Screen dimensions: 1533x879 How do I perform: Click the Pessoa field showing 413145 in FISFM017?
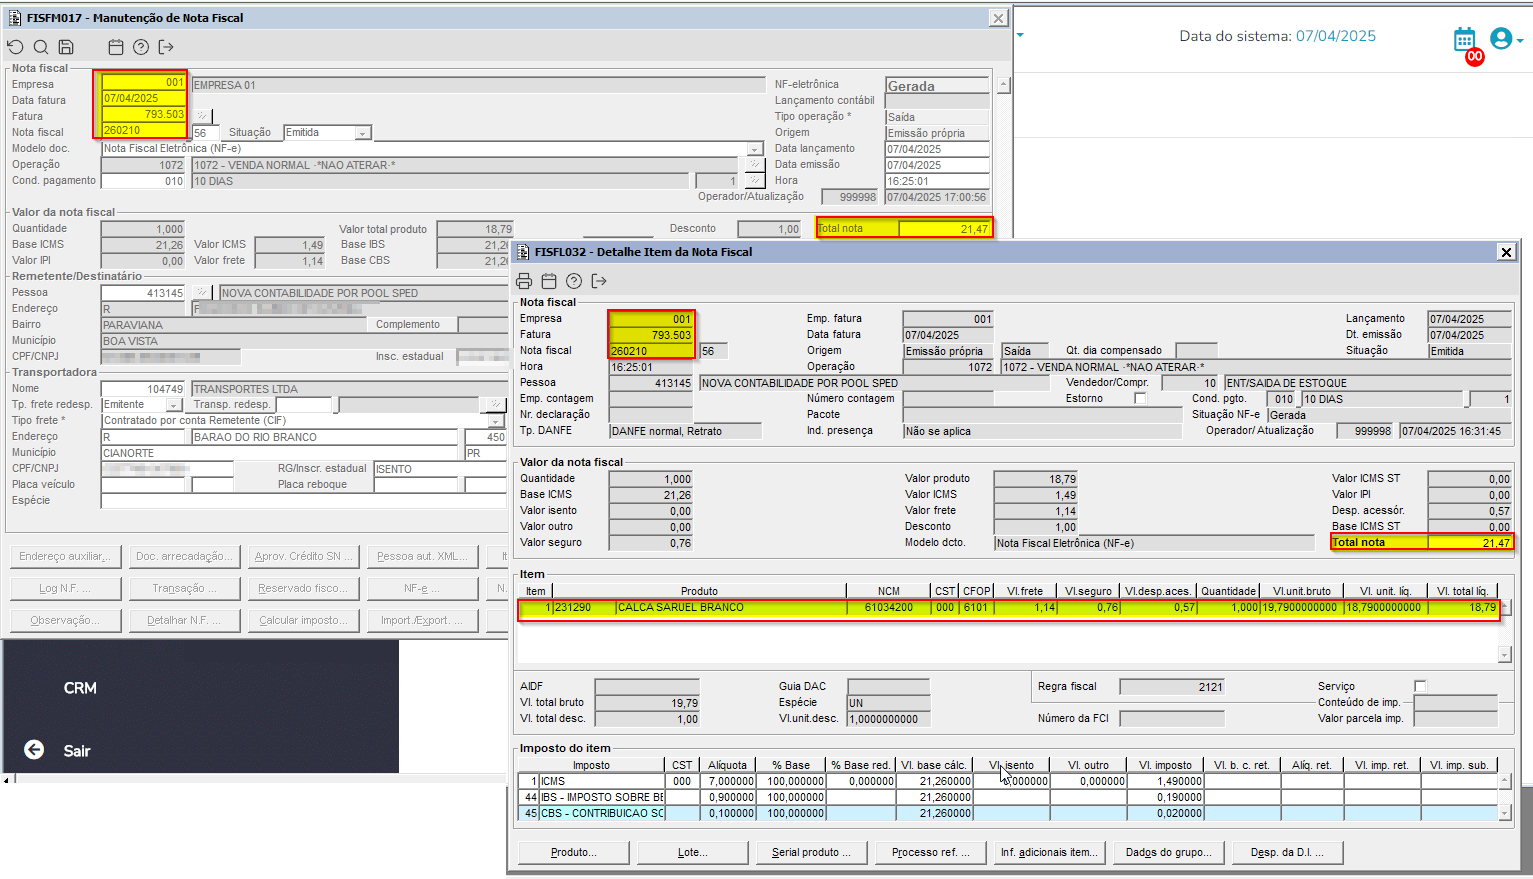point(143,293)
